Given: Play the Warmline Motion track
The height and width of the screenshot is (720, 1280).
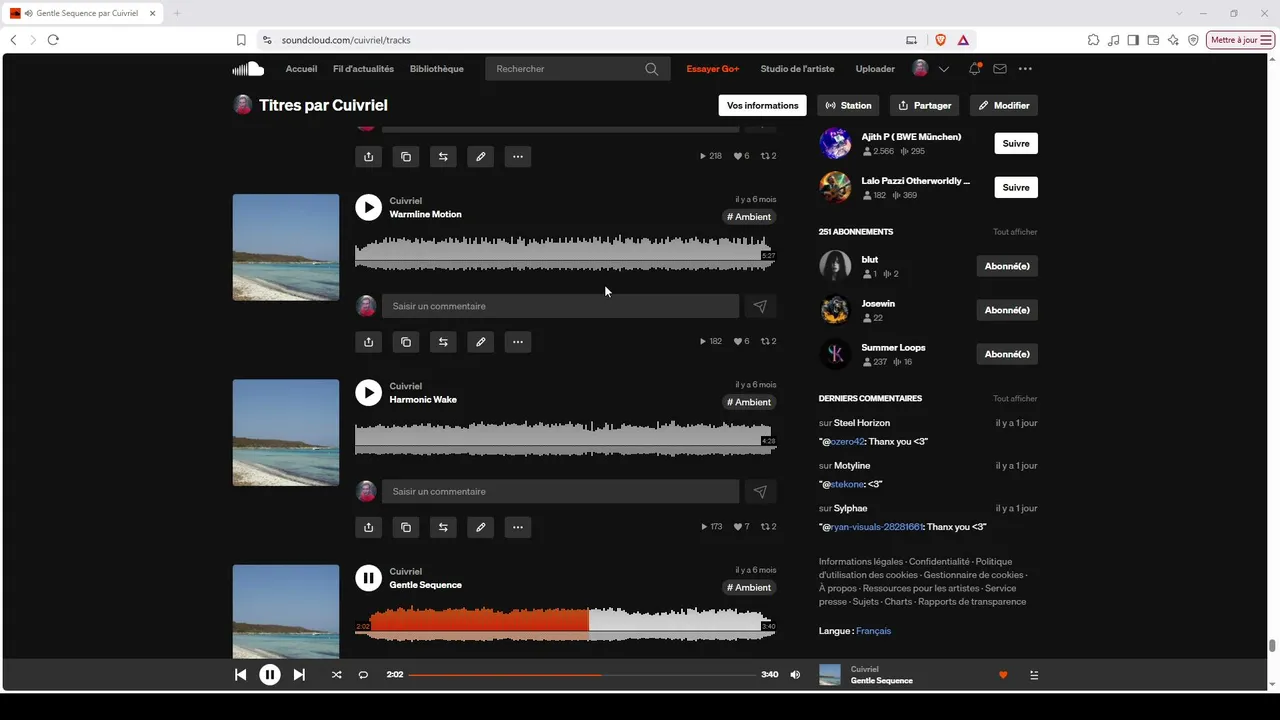Looking at the screenshot, I should [369, 207].
